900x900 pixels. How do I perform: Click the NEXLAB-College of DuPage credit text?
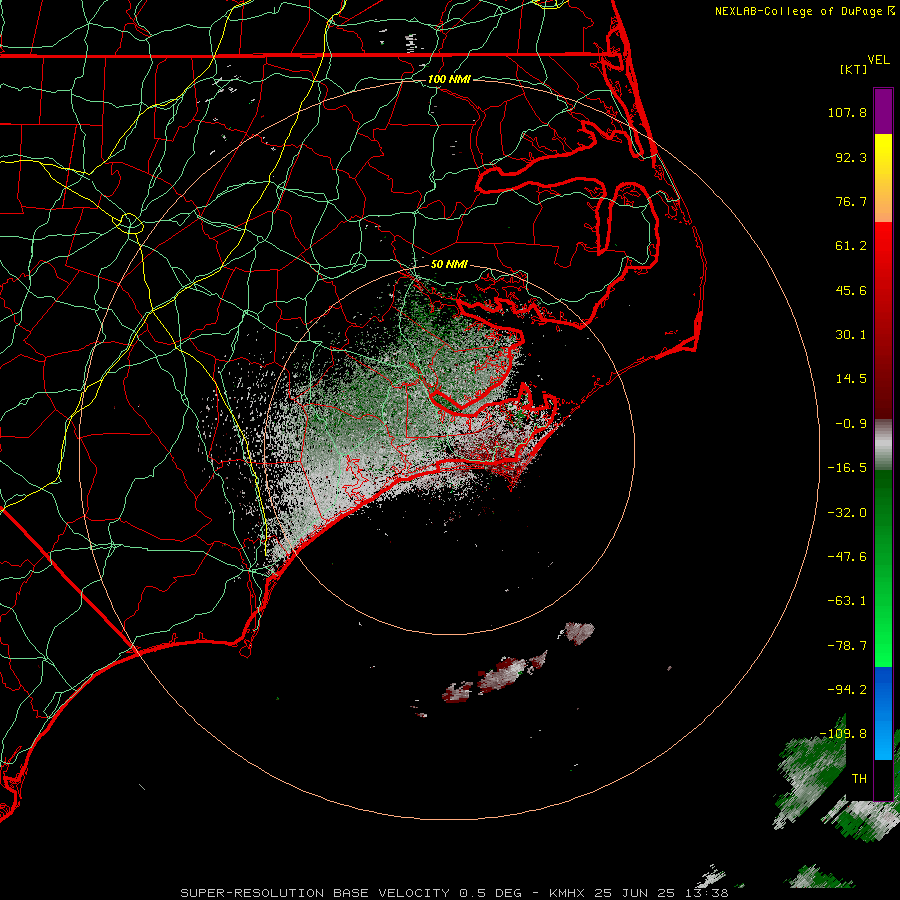(x=798, y=11)
